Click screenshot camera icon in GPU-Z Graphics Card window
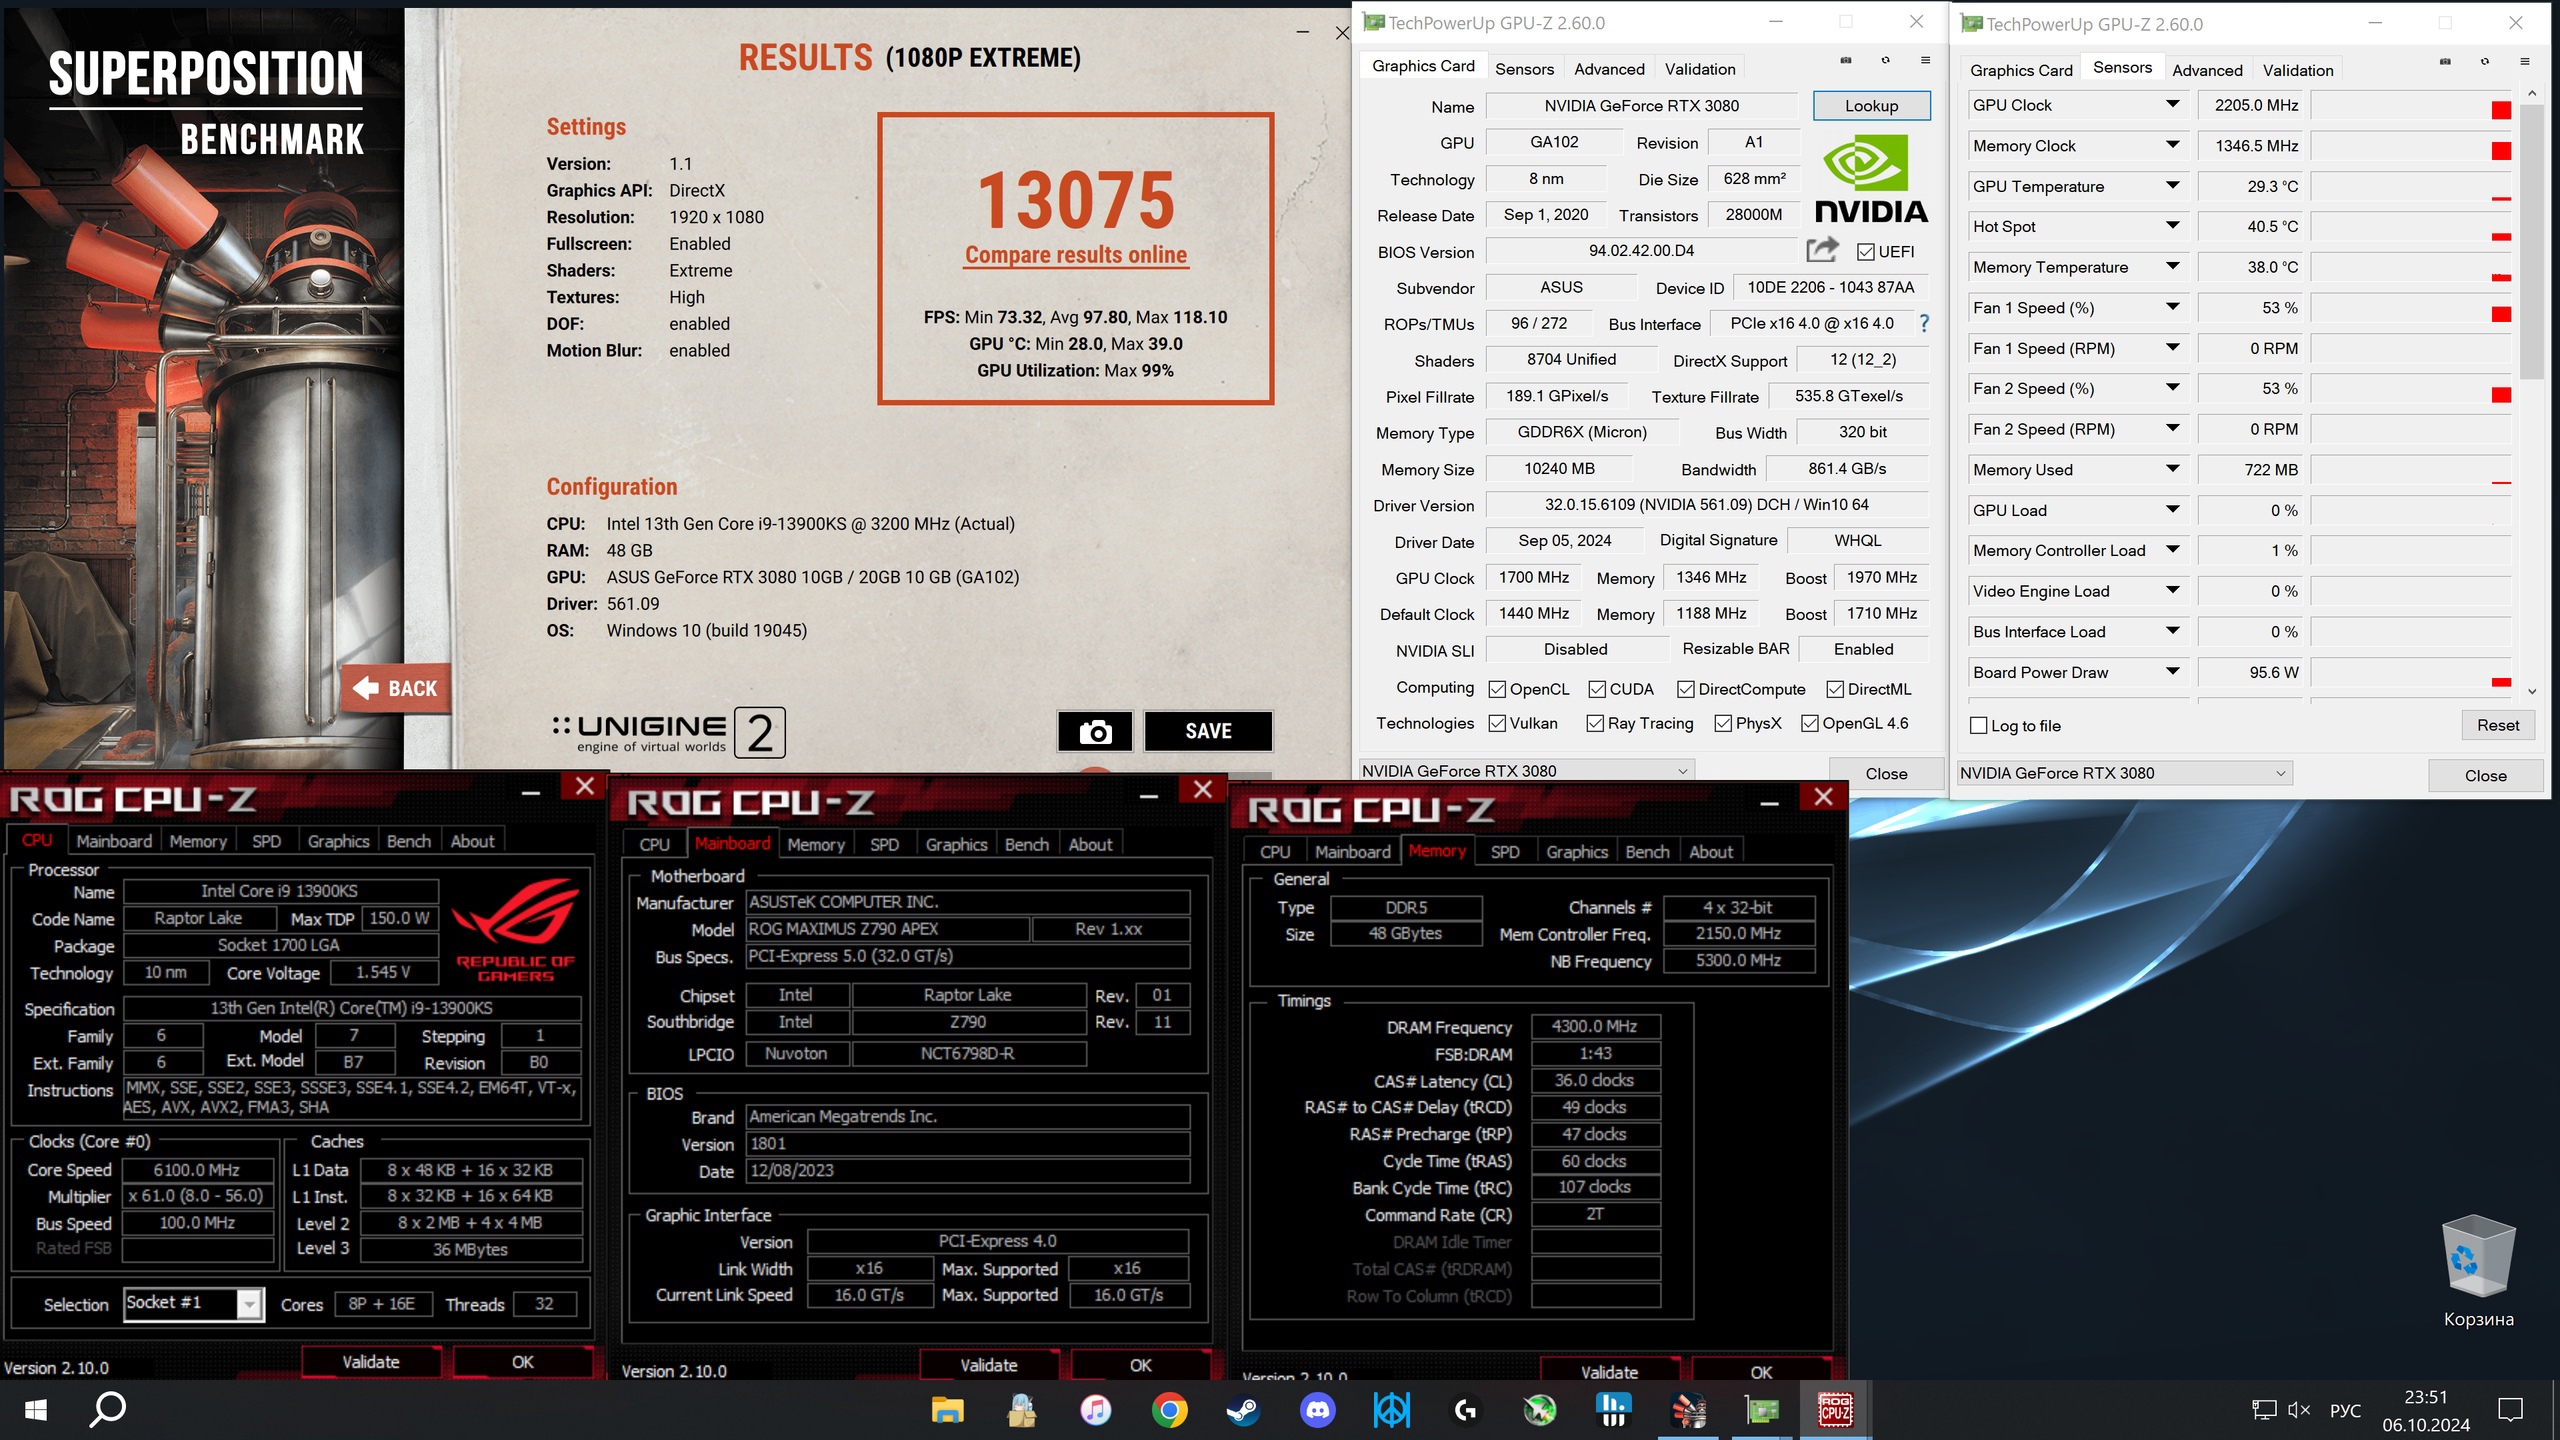Image resolution: width=2560 pixels, height=1440 pixels. pos(1846,60)
